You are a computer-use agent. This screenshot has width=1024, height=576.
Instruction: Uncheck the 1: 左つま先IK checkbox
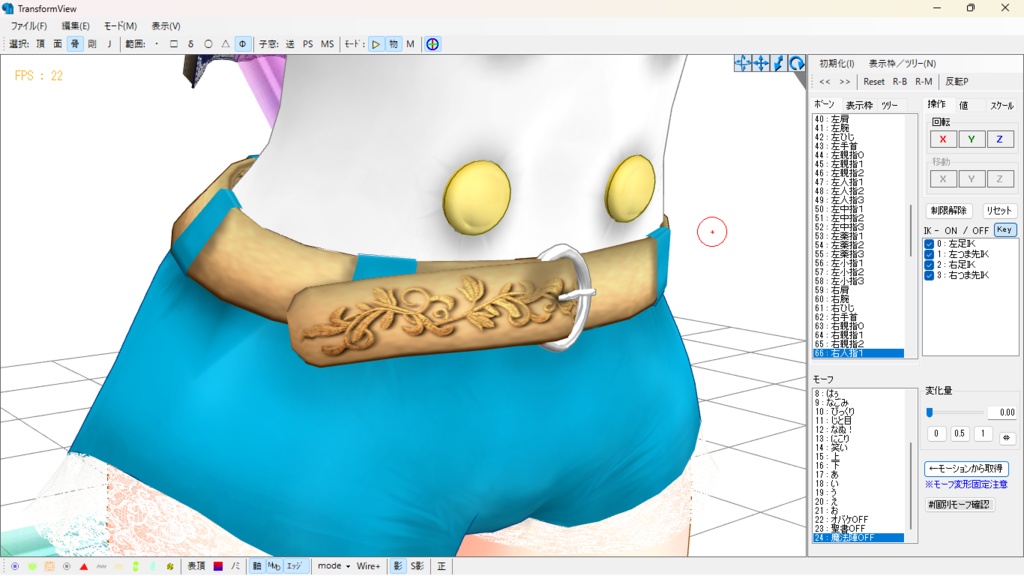coord(929,254)
